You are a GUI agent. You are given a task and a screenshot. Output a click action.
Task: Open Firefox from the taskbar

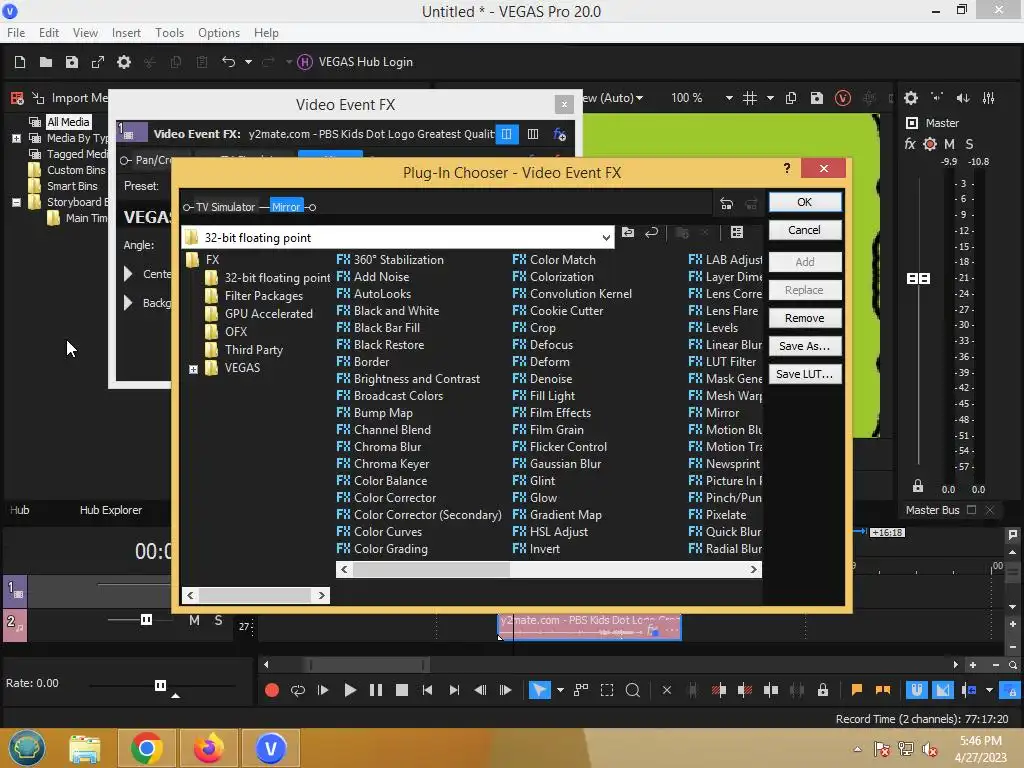[x=209, y=748]
